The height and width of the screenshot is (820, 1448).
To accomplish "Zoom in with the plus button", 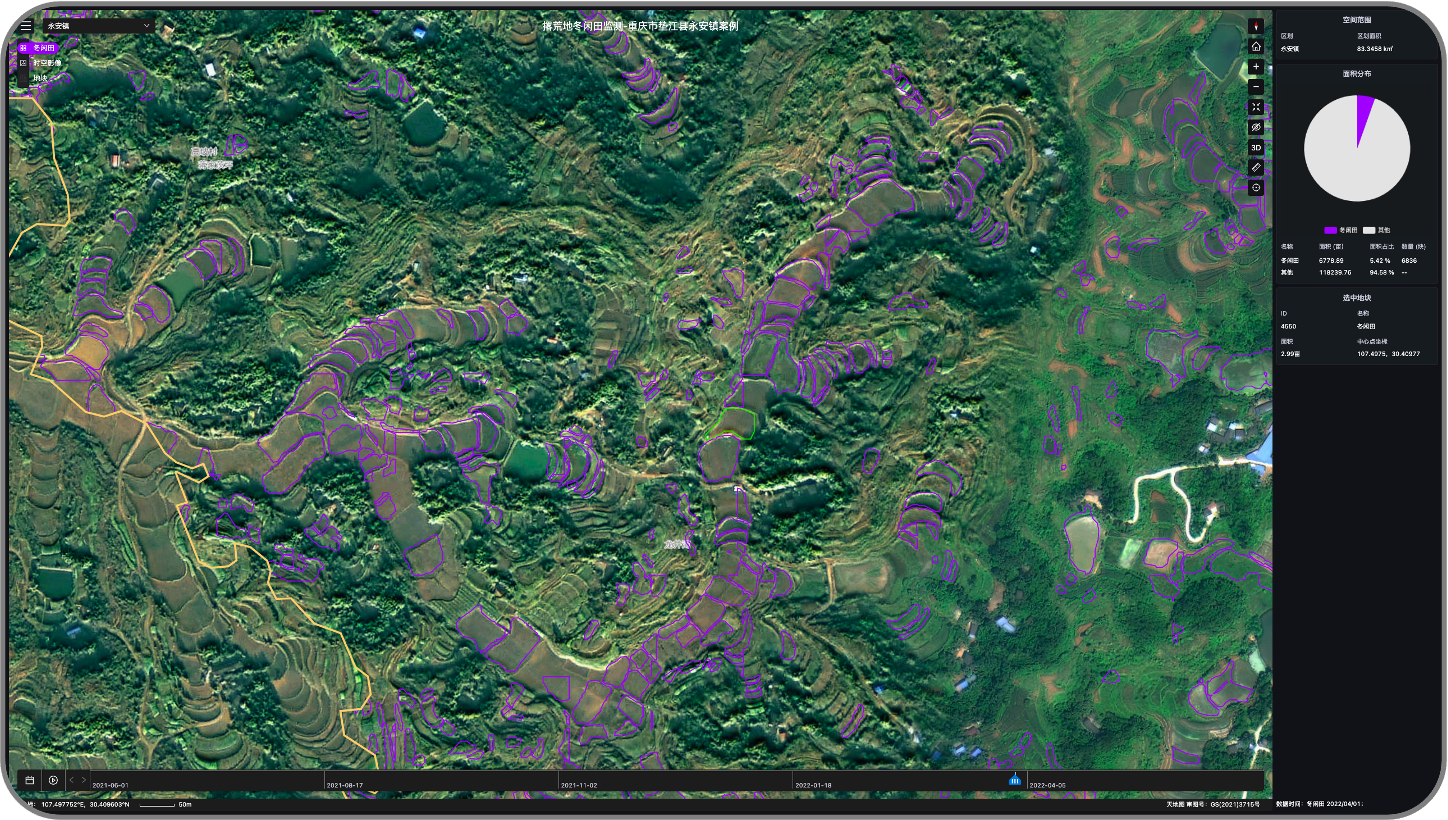I will click(x=1256, y=66).
